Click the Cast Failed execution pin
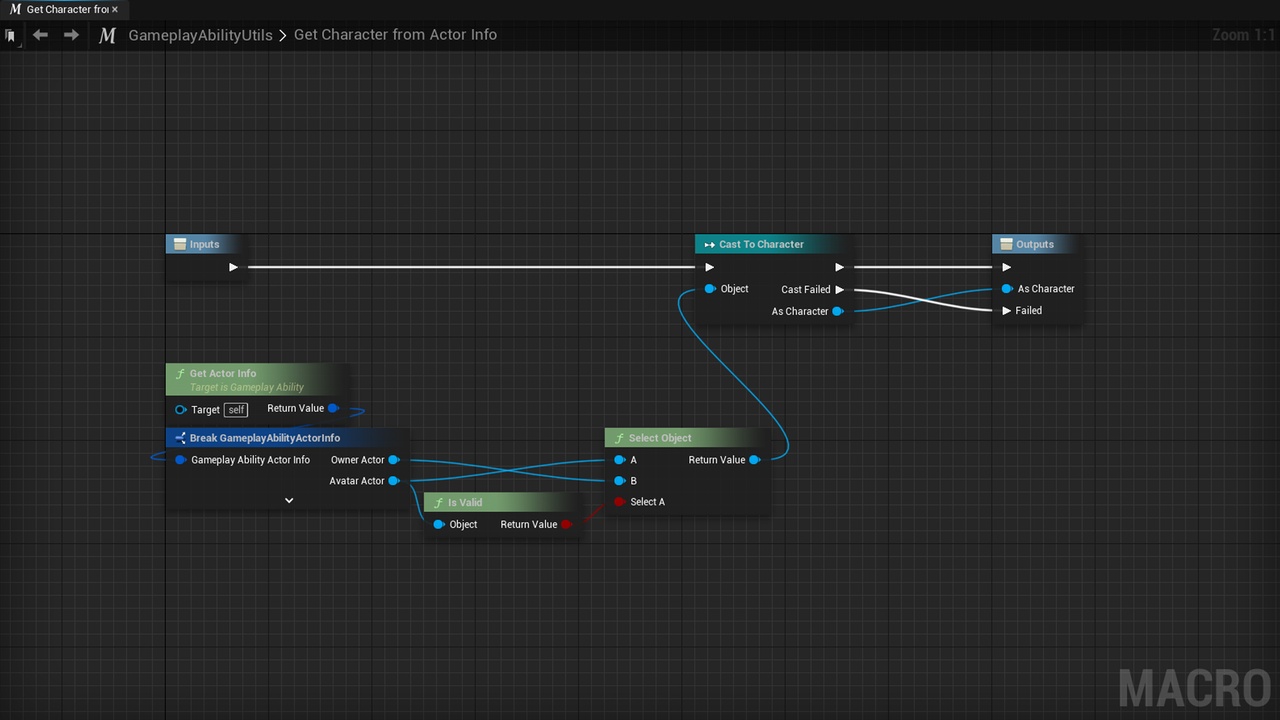Image resolution: width=1280 pixels, height=720 pixels. tap(839, 290)
